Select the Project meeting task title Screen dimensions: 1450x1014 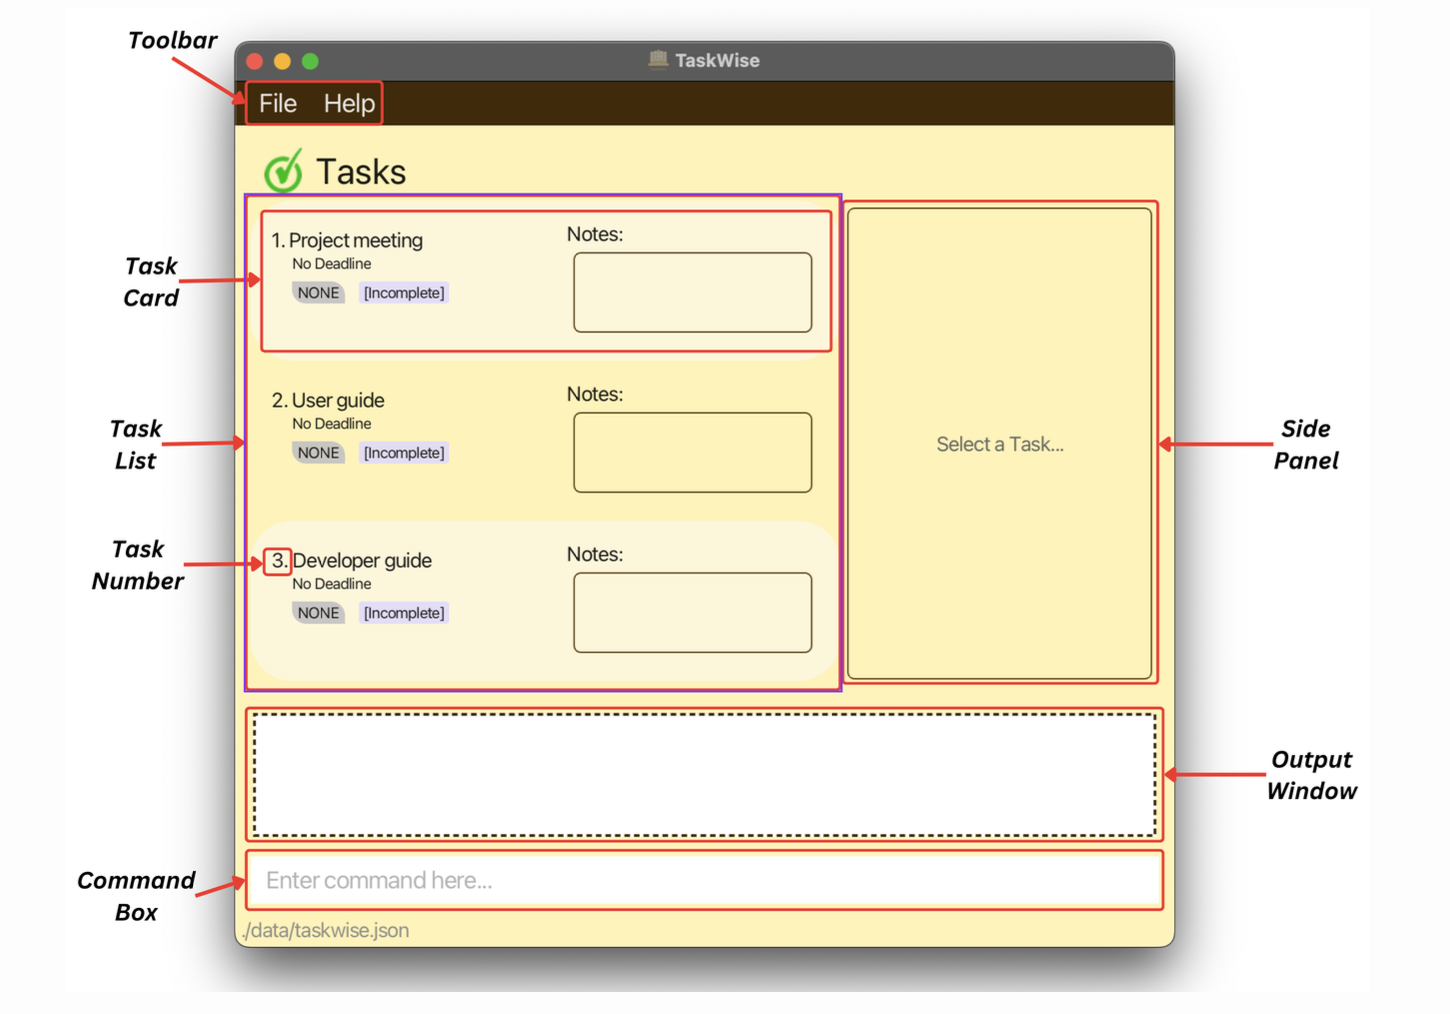tap(356, 240)
